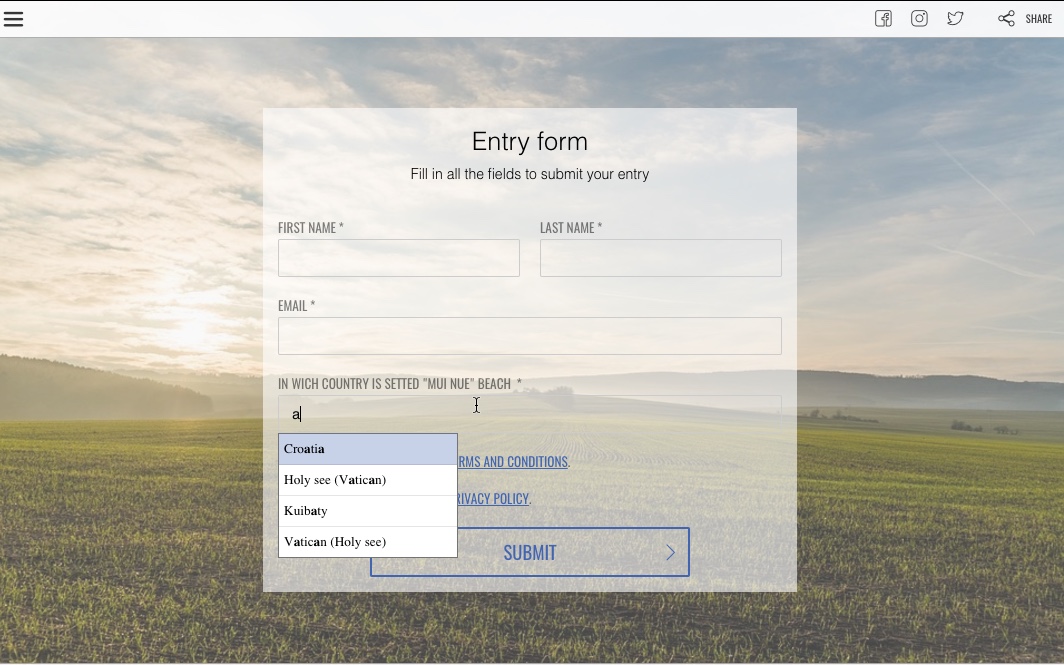Focus the First Name input field

(398, 258)
